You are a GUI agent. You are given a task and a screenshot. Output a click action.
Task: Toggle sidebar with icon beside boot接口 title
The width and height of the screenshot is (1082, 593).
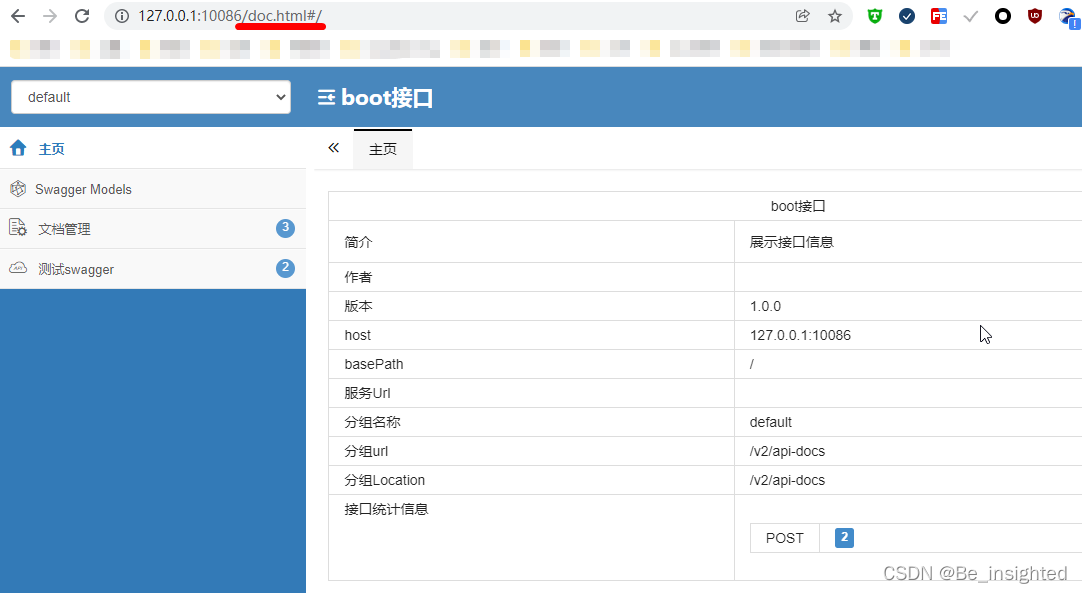coord(326,97)
